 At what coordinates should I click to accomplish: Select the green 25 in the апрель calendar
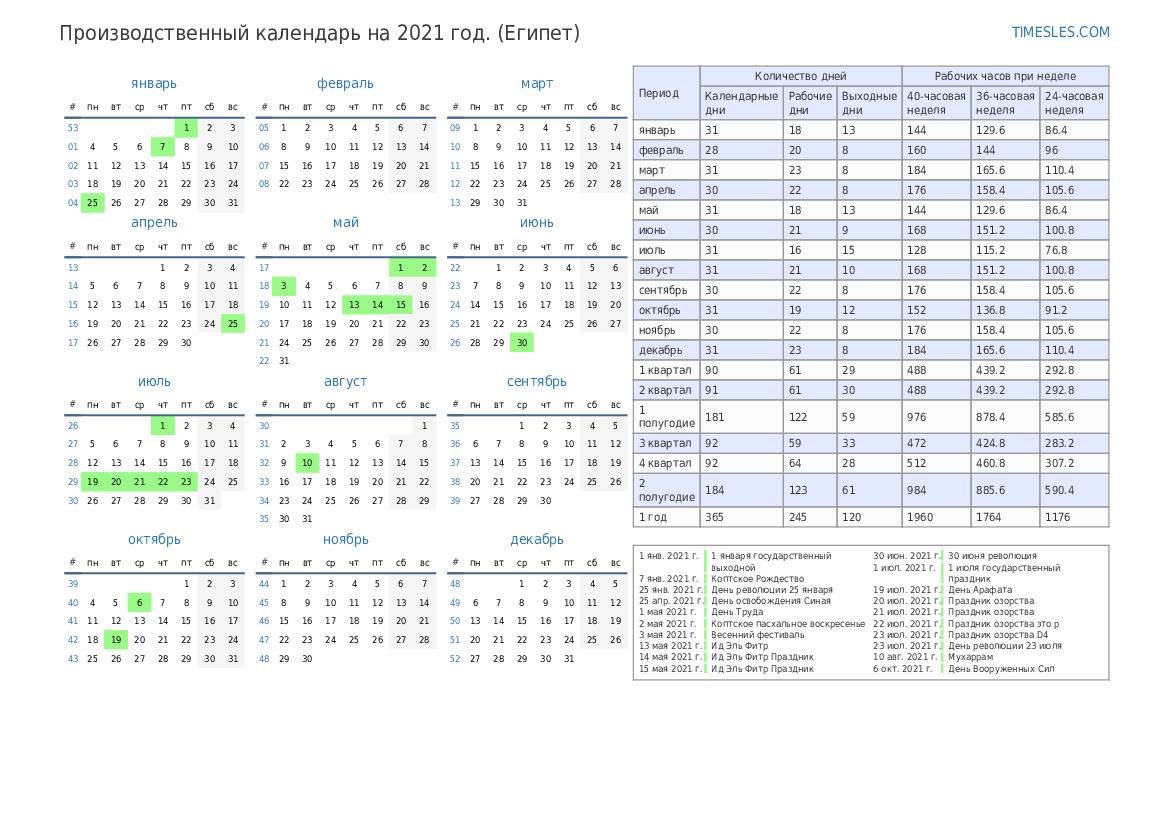click(233, 324)
